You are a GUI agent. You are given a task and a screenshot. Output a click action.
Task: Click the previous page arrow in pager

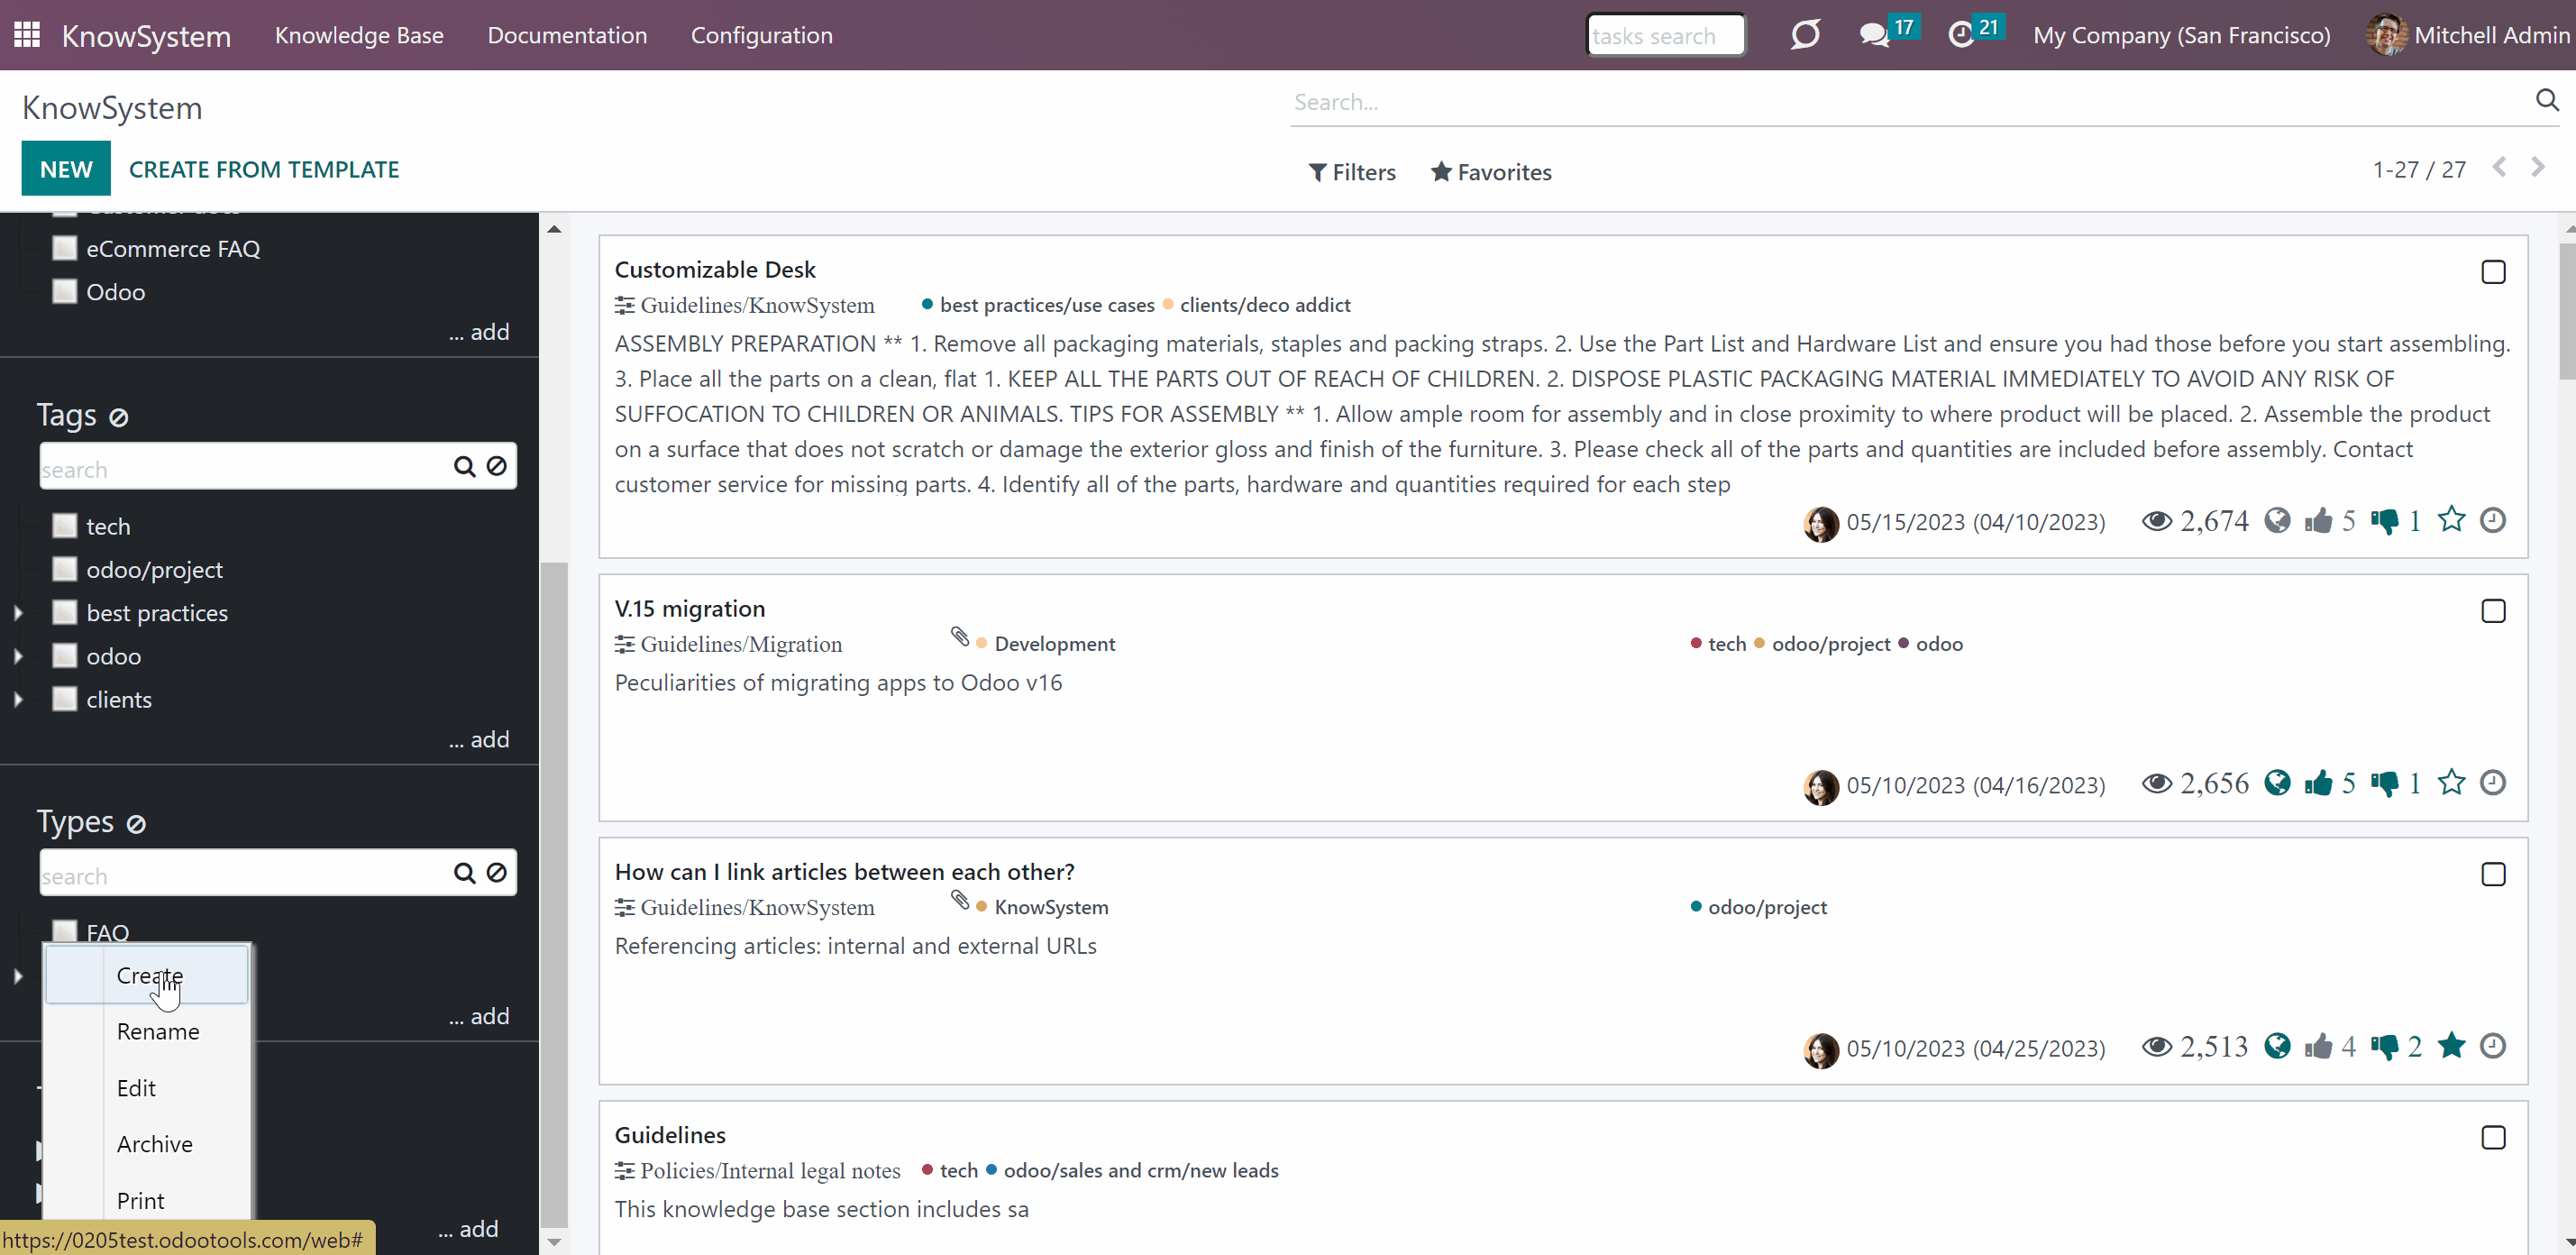coord(2499,167)
